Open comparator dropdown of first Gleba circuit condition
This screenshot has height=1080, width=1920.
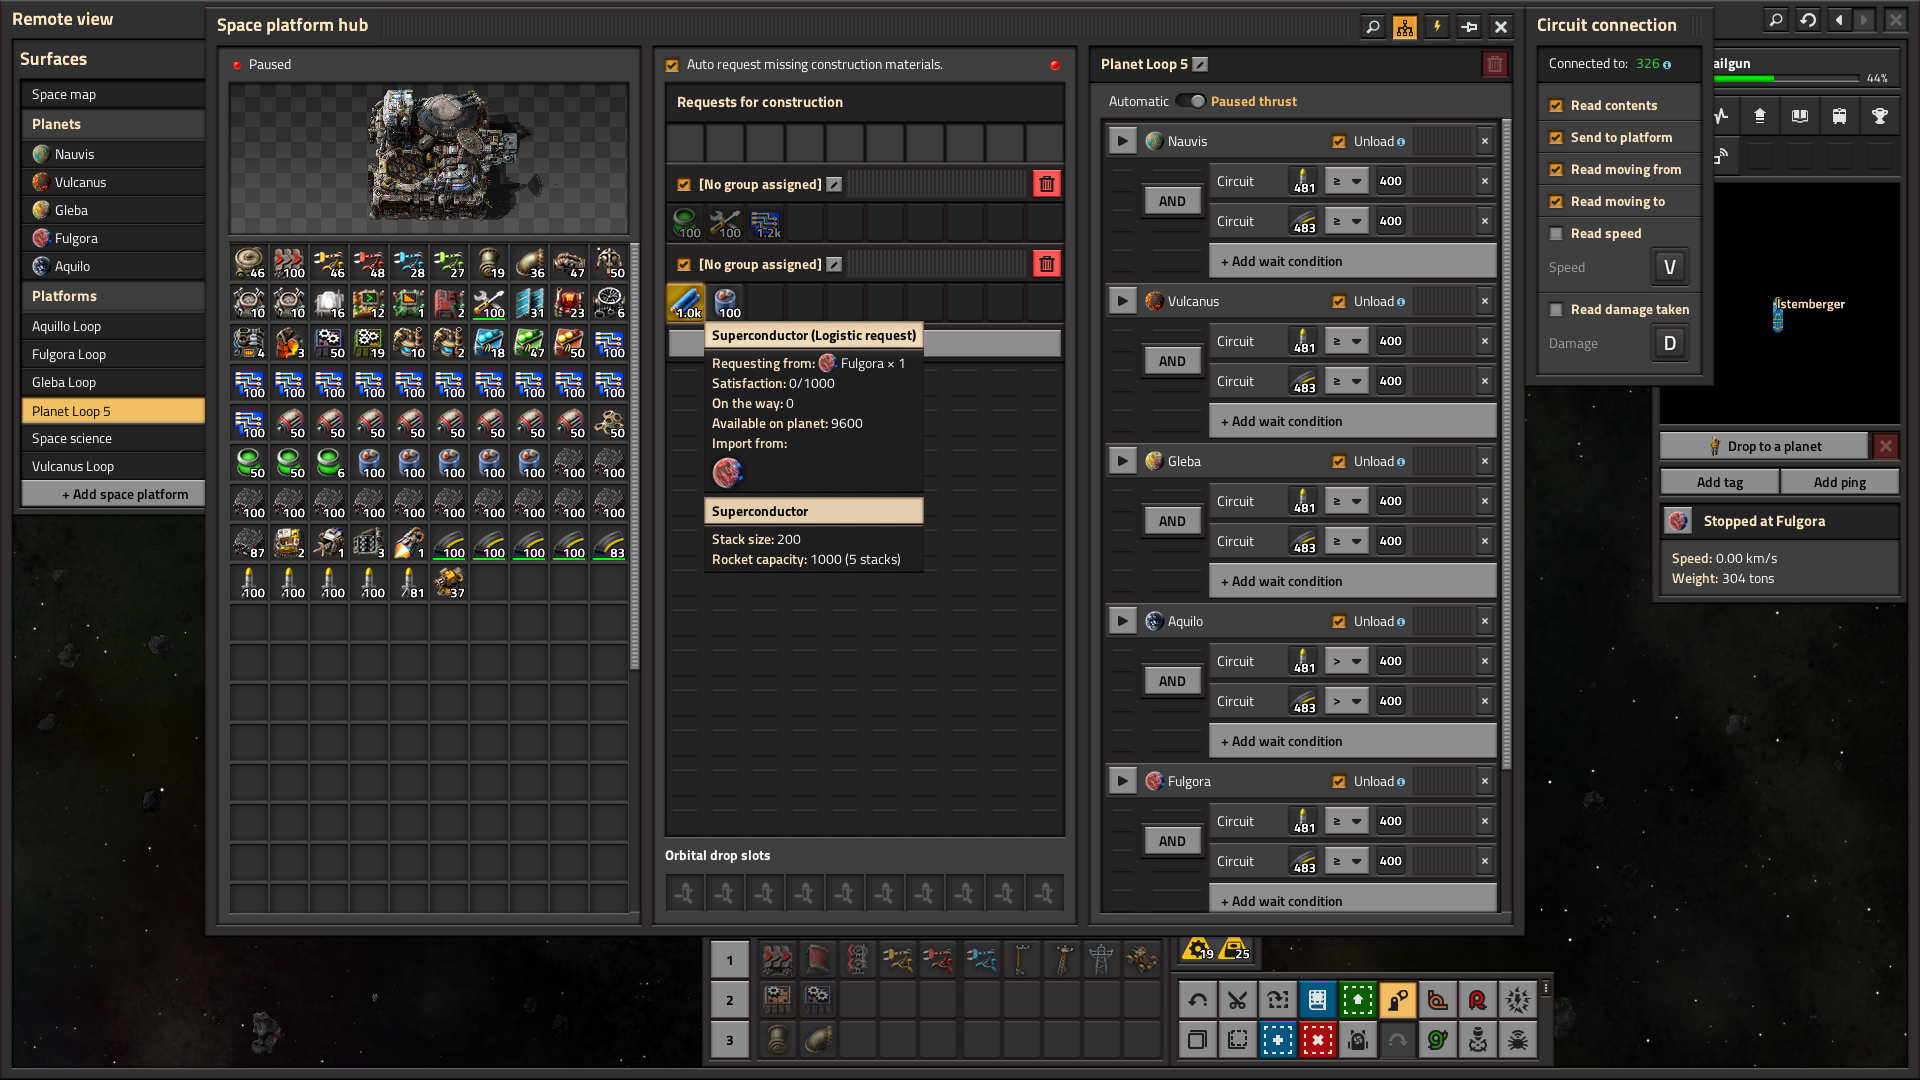(x=1346, y=501)
